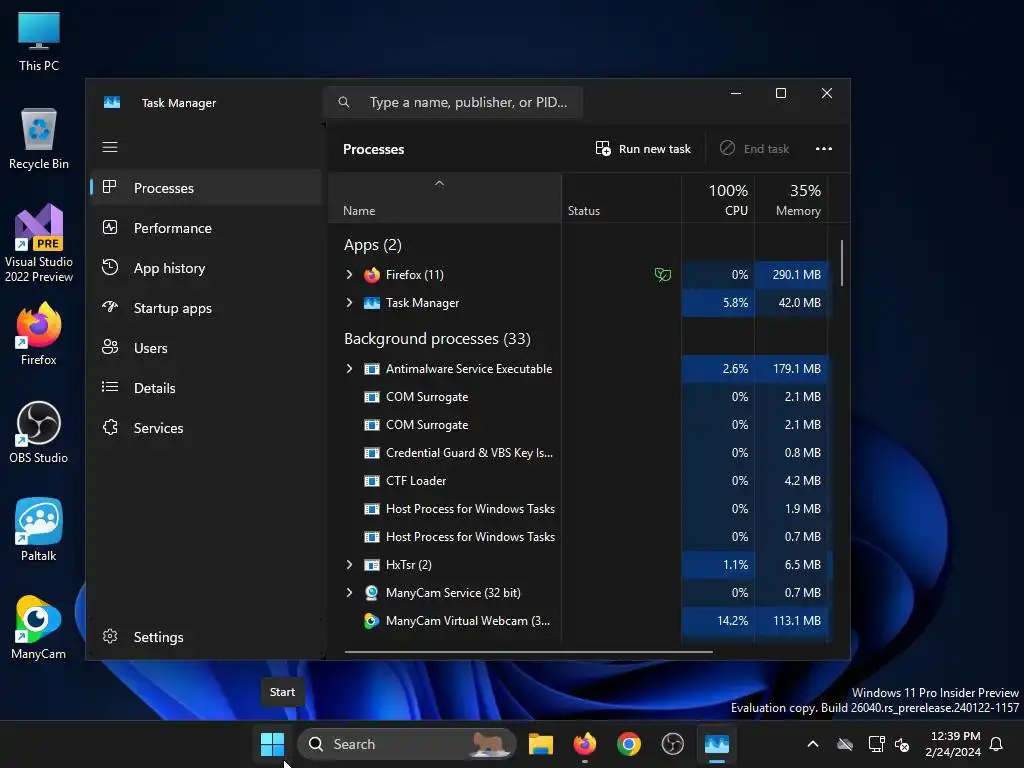Image resolution: width=1024 pixels, height=768 pixels.
Task: Open OBS Studio from the taskbar
Action: click(x=672, y=744)
